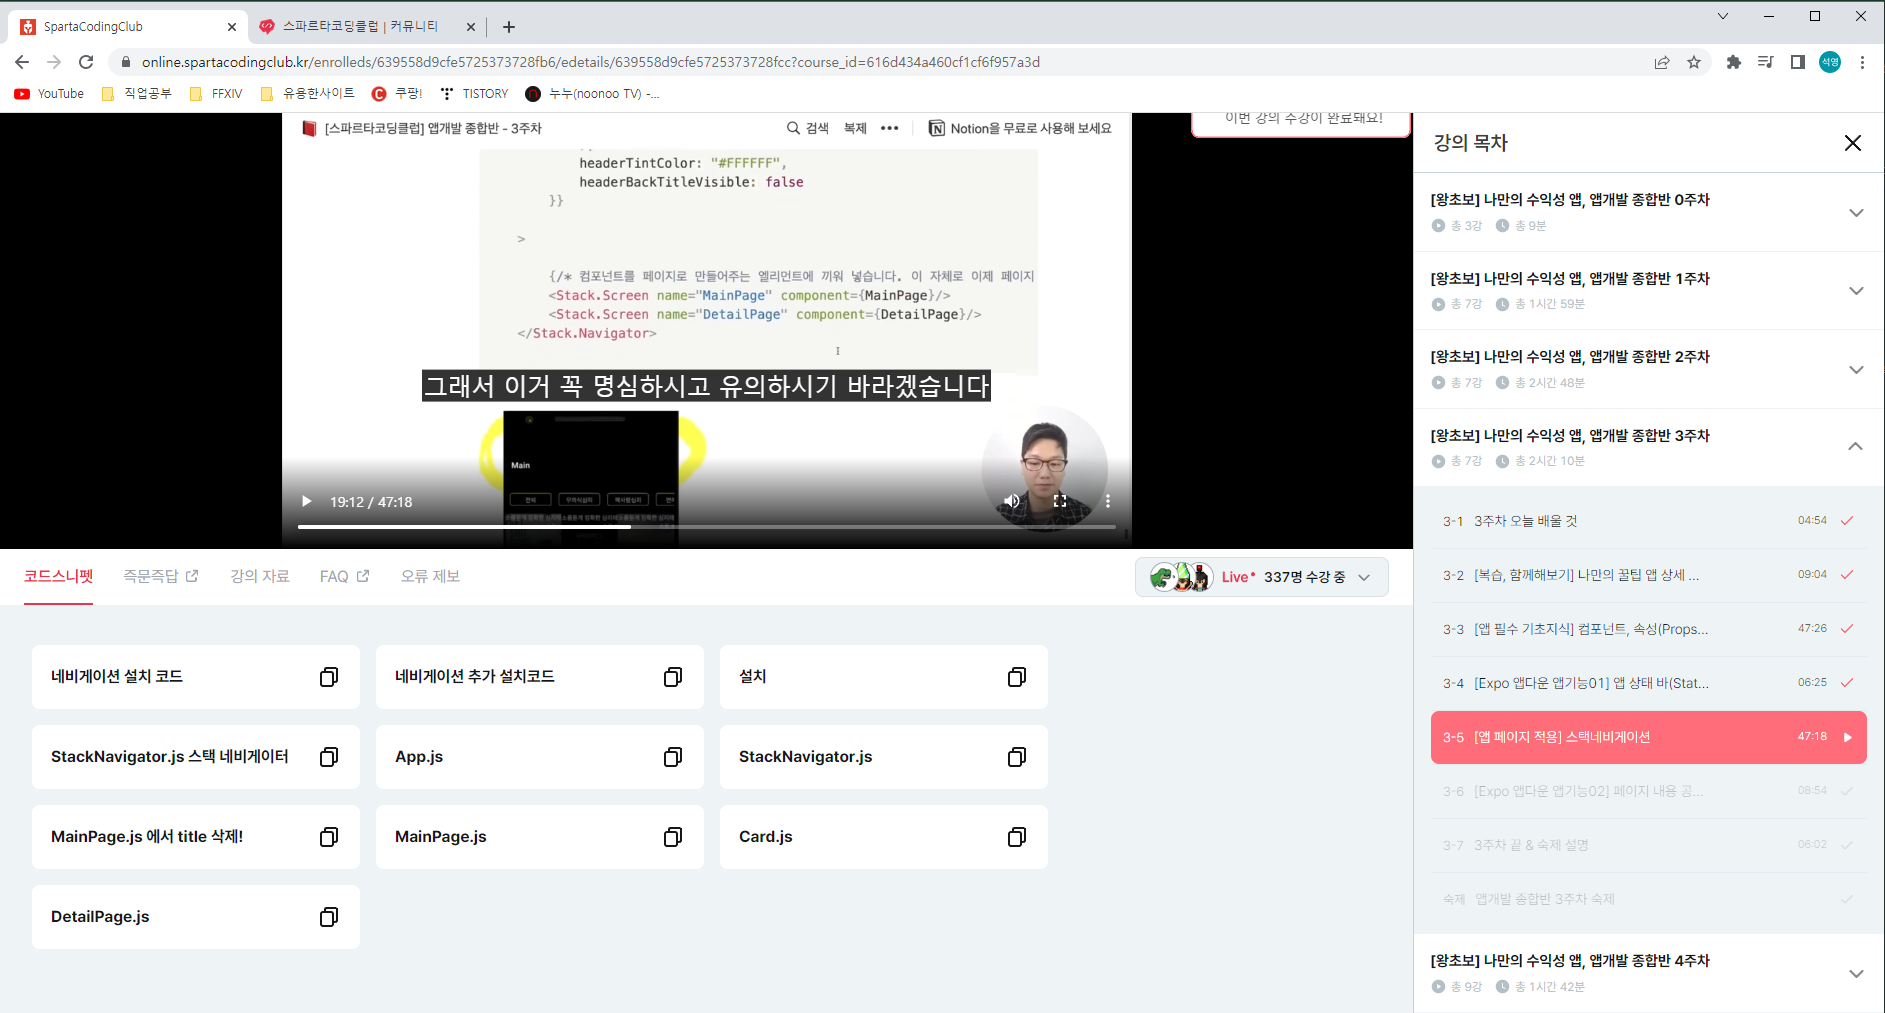Toggle completion check for 3주차 숙제

1847,899
